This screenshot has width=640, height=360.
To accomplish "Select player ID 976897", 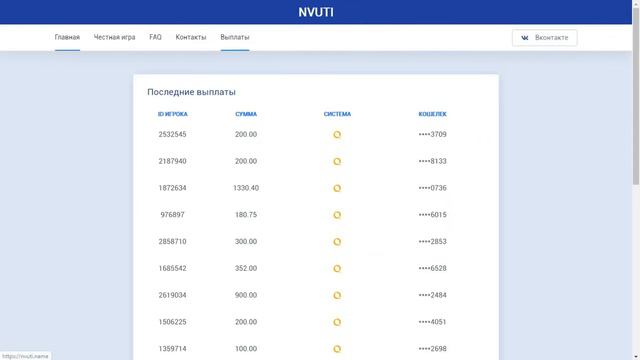I will [172, 215].
